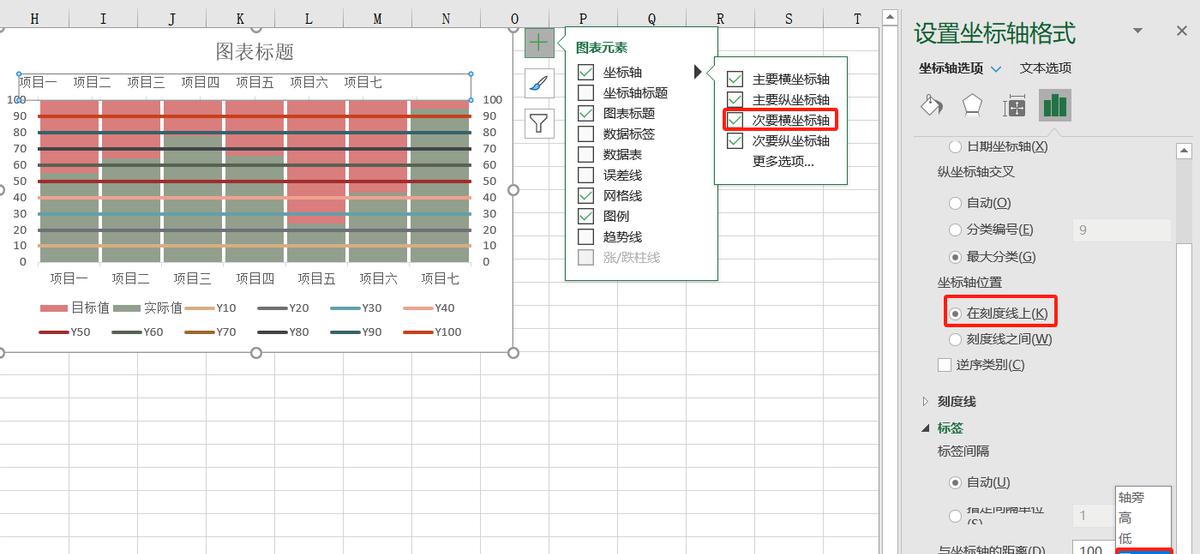Enable the 趋势线 checkbox

[586, 237]
